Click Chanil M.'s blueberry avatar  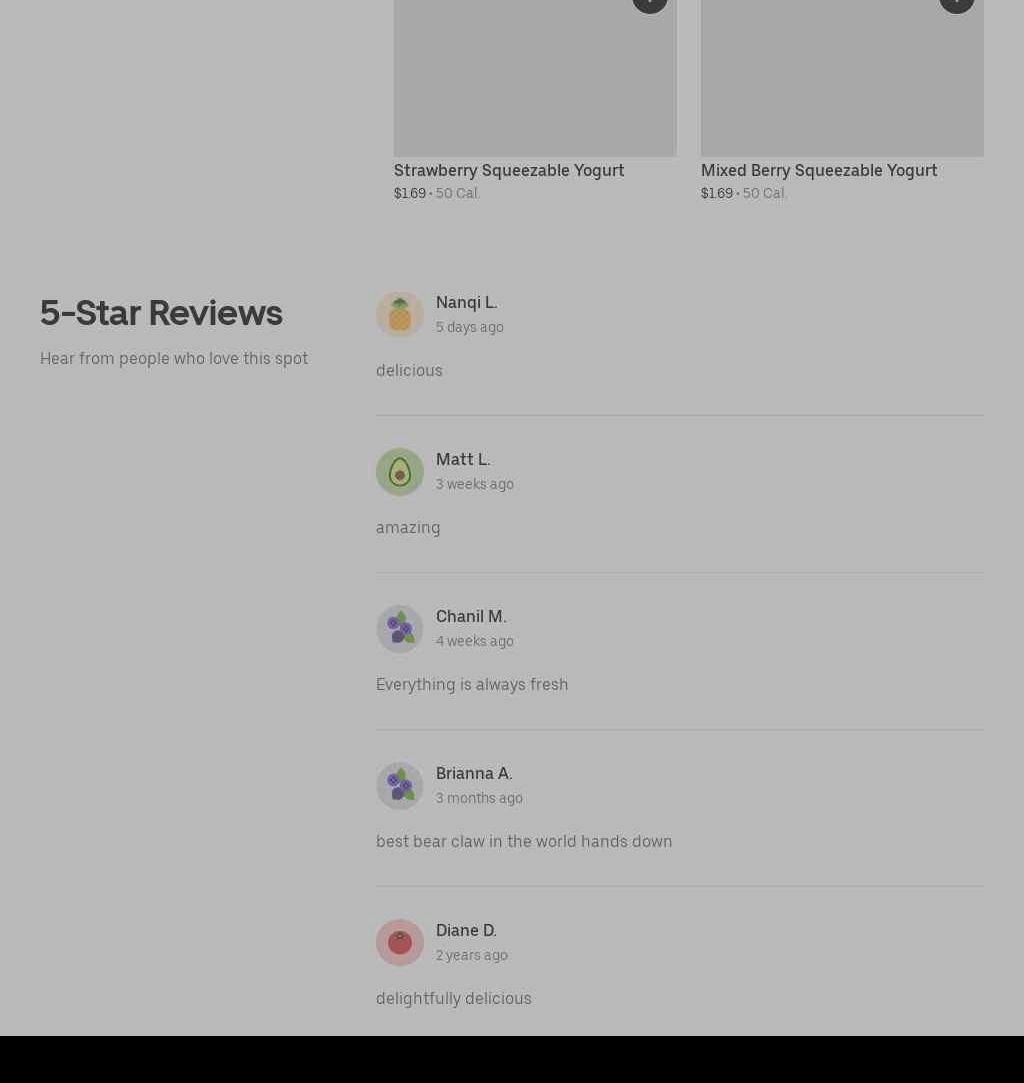coord(400,629)
